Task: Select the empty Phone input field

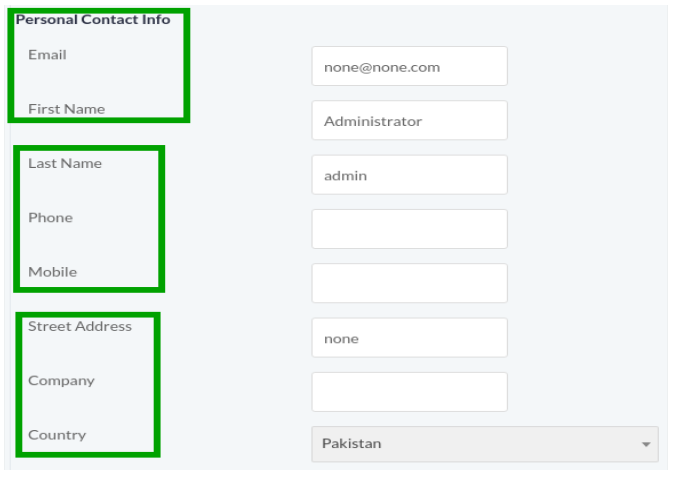Action: click(x=409, y=229)
